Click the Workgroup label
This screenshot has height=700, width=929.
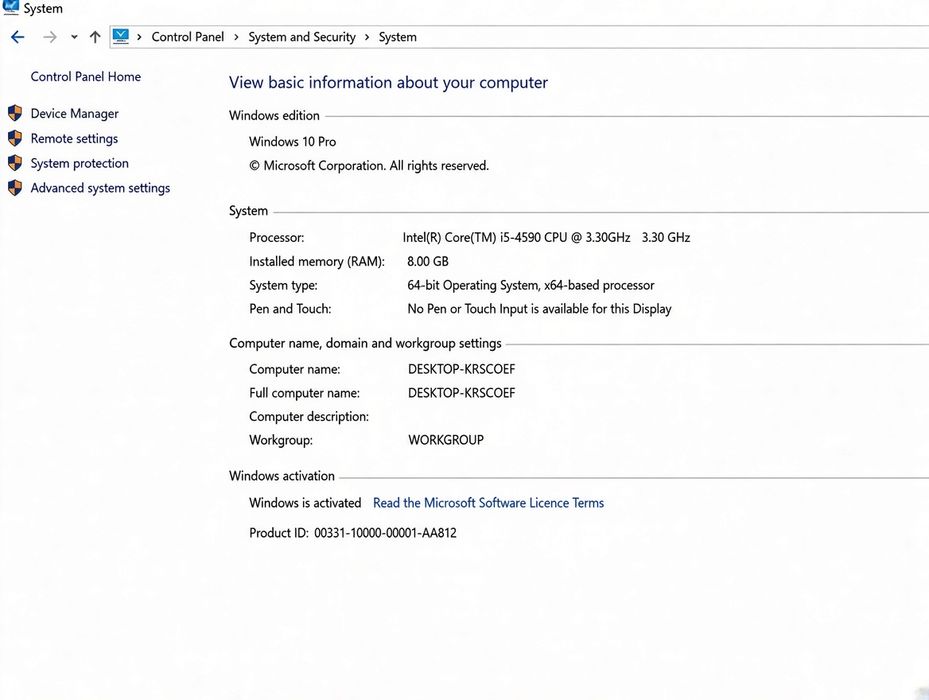pyautogui.click(x=281, y=440)
